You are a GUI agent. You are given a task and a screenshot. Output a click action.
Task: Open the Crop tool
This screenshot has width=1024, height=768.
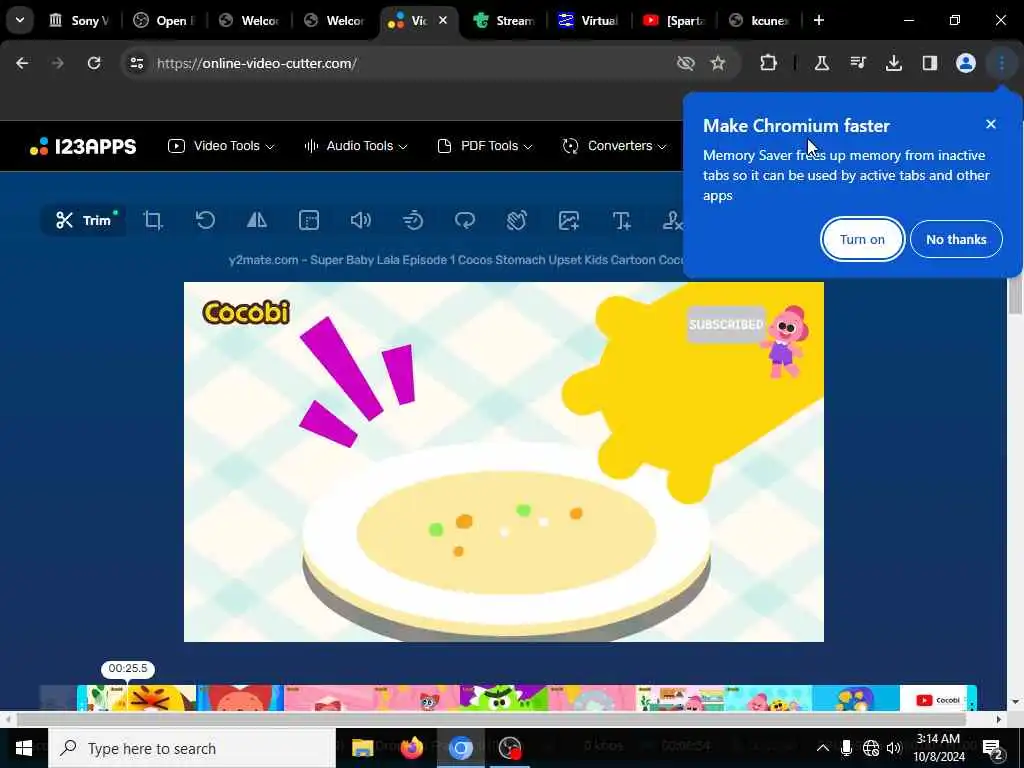[x=153, y=220]
